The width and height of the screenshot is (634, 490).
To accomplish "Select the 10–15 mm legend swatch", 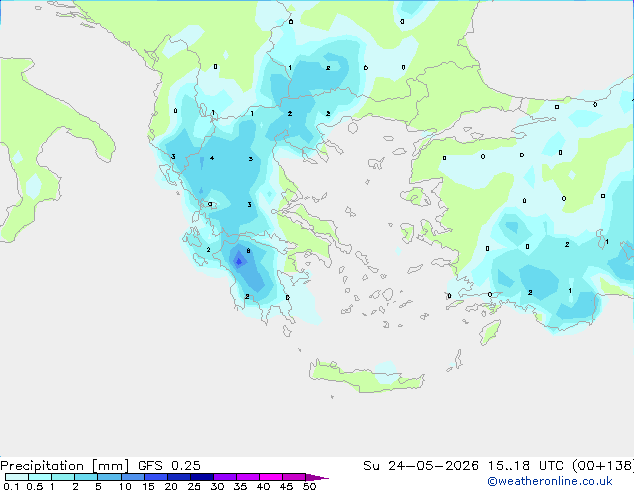I will 132,477.
